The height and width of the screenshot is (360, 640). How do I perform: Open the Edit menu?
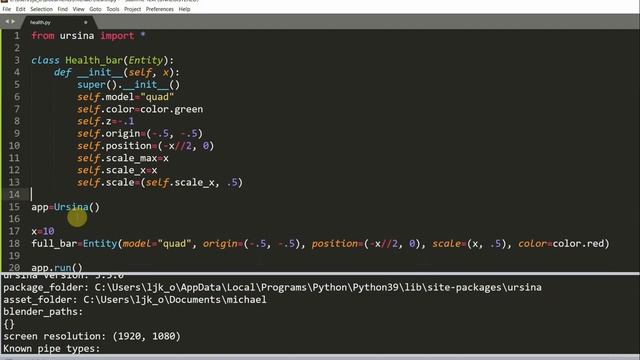(x=20, y=9)
